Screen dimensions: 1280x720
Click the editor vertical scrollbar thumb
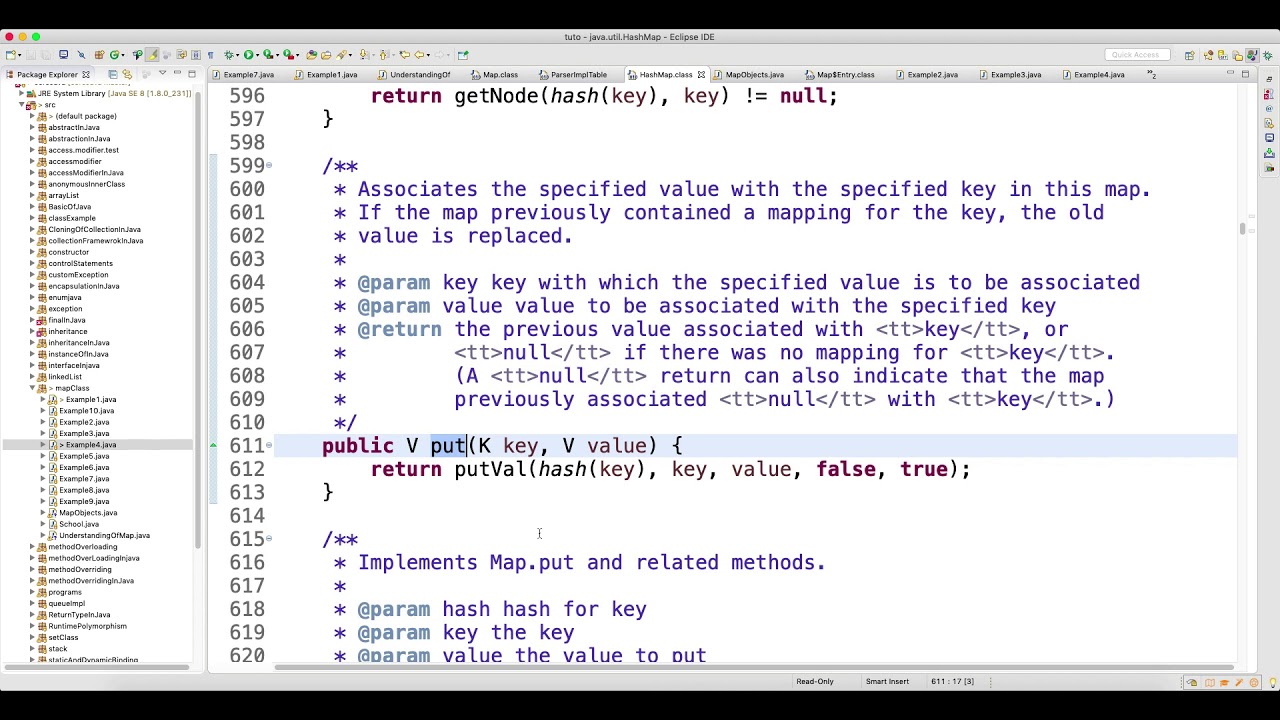[x=1242, y=229]
